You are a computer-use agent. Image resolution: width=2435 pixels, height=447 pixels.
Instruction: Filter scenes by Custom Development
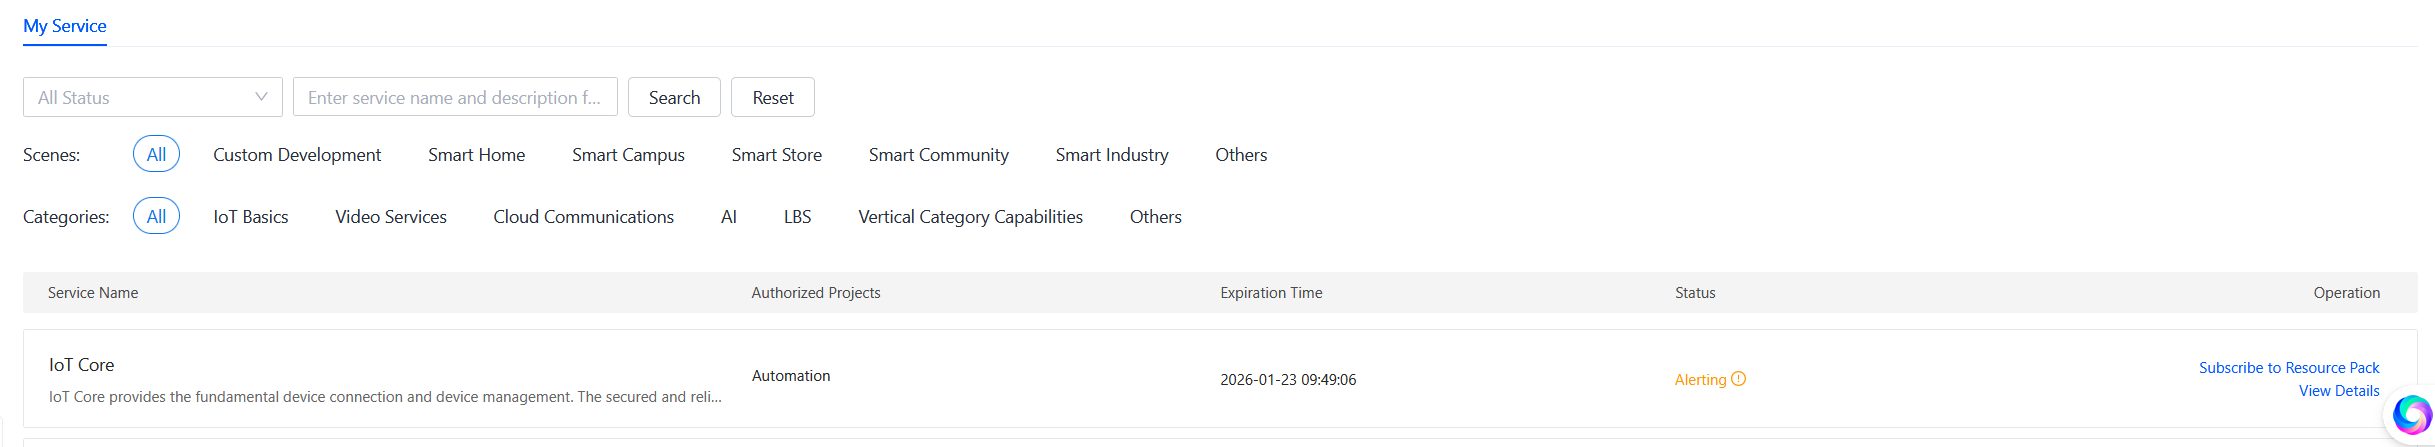click(x=297, y=155)
